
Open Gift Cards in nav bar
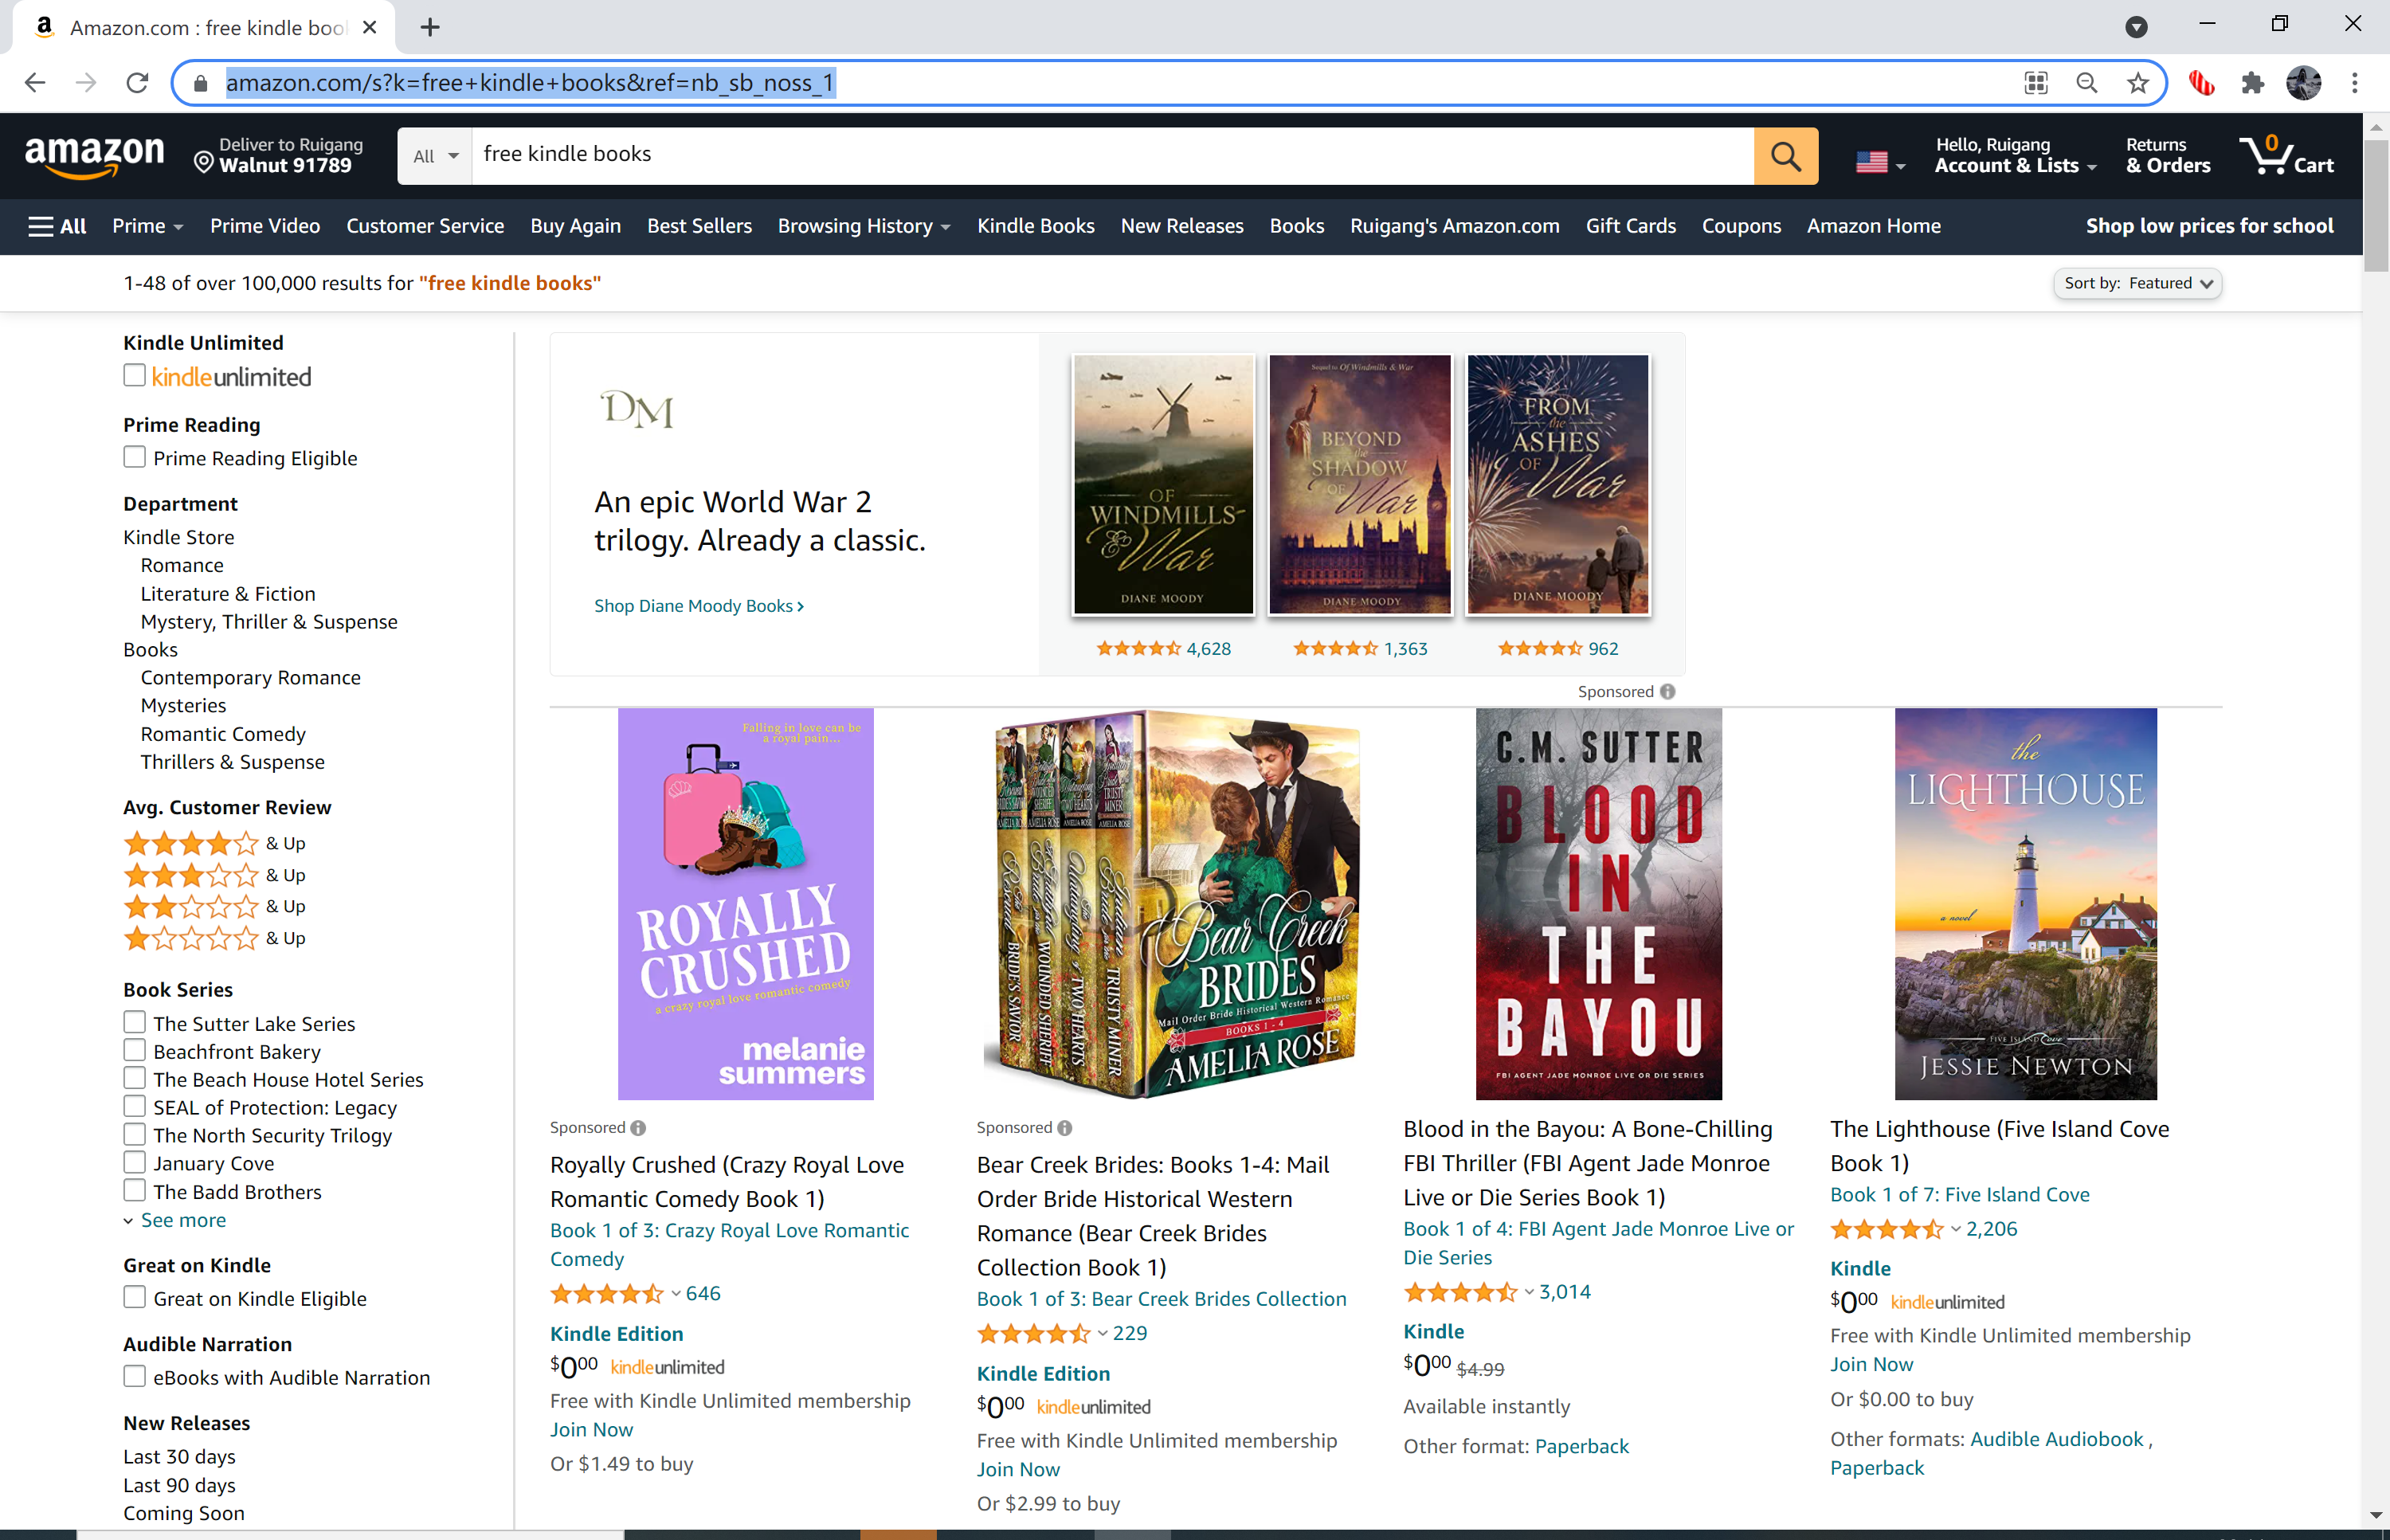click(x=1630, y=226)
